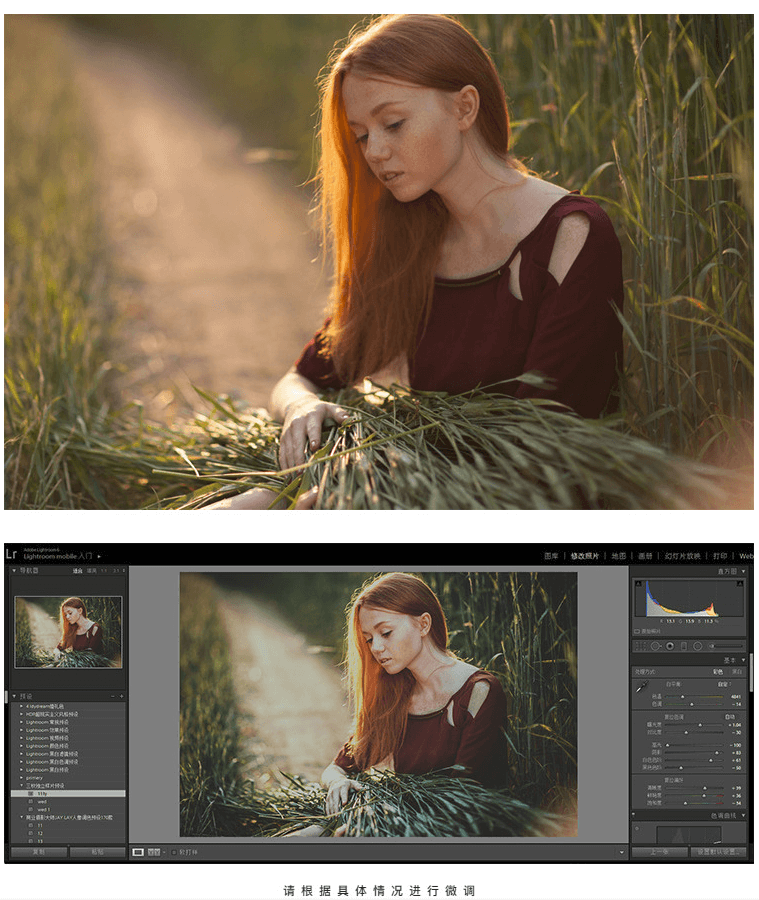This screenshot has height=900, width=759.
Task: Toggle histogram highlight clipping indicator
Action: [740, 583]
